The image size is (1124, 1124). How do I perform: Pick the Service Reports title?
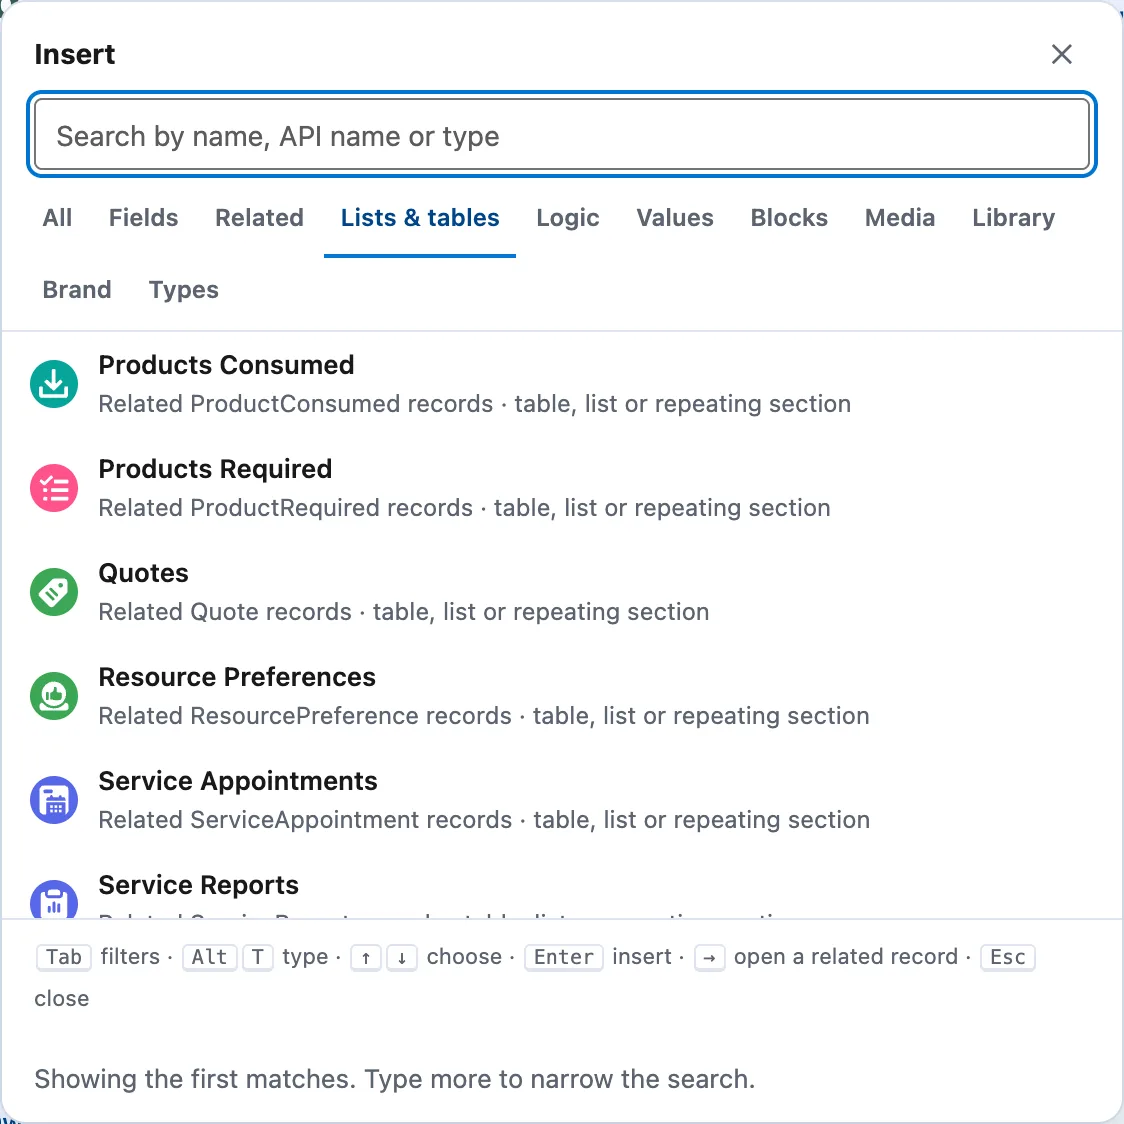199,885
